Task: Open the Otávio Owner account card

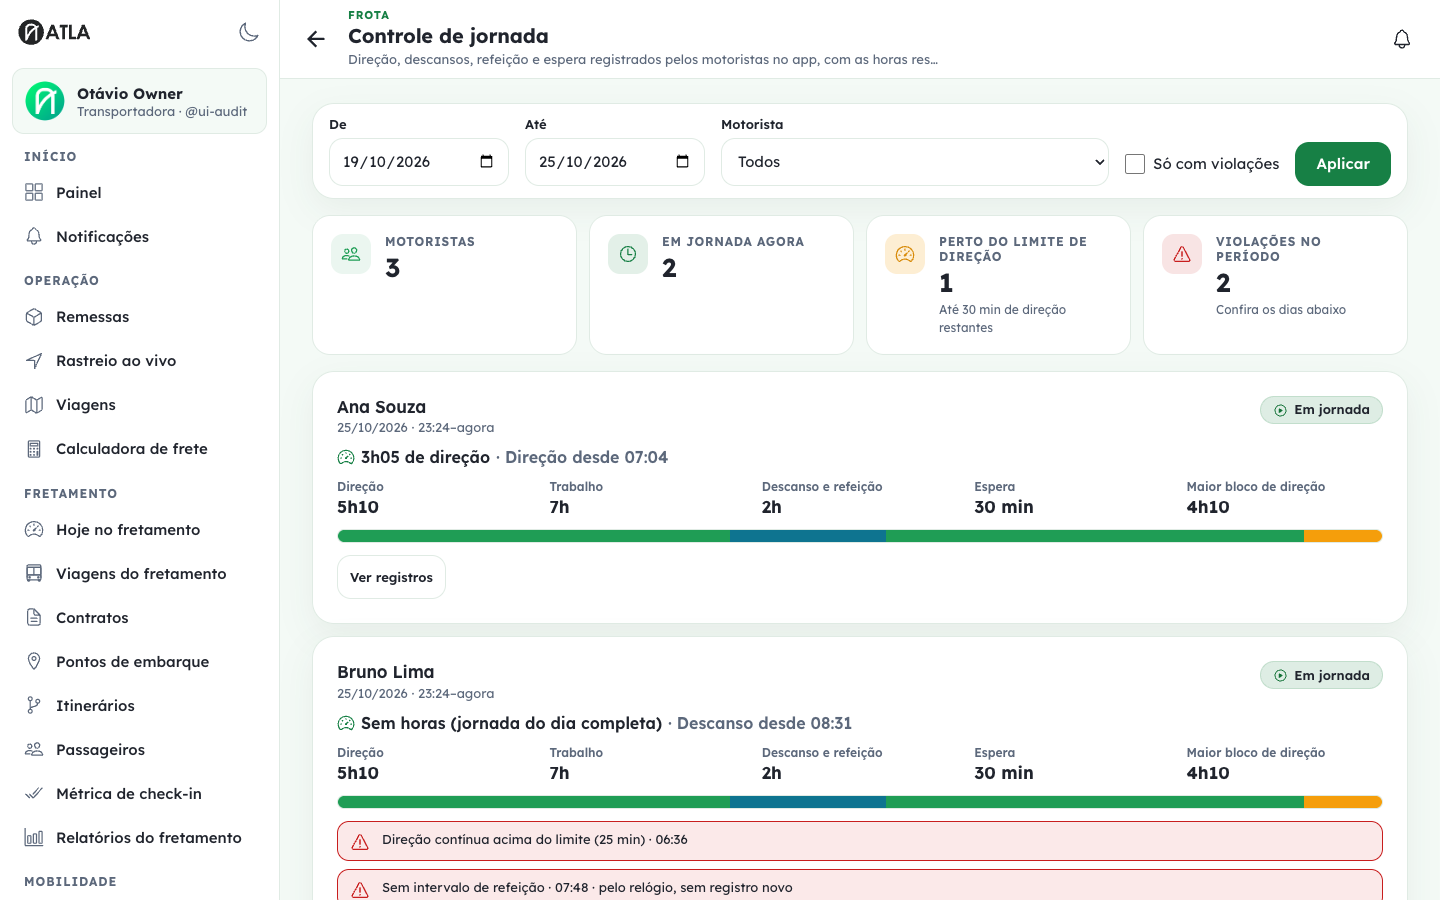Action: tap(140, 101)
